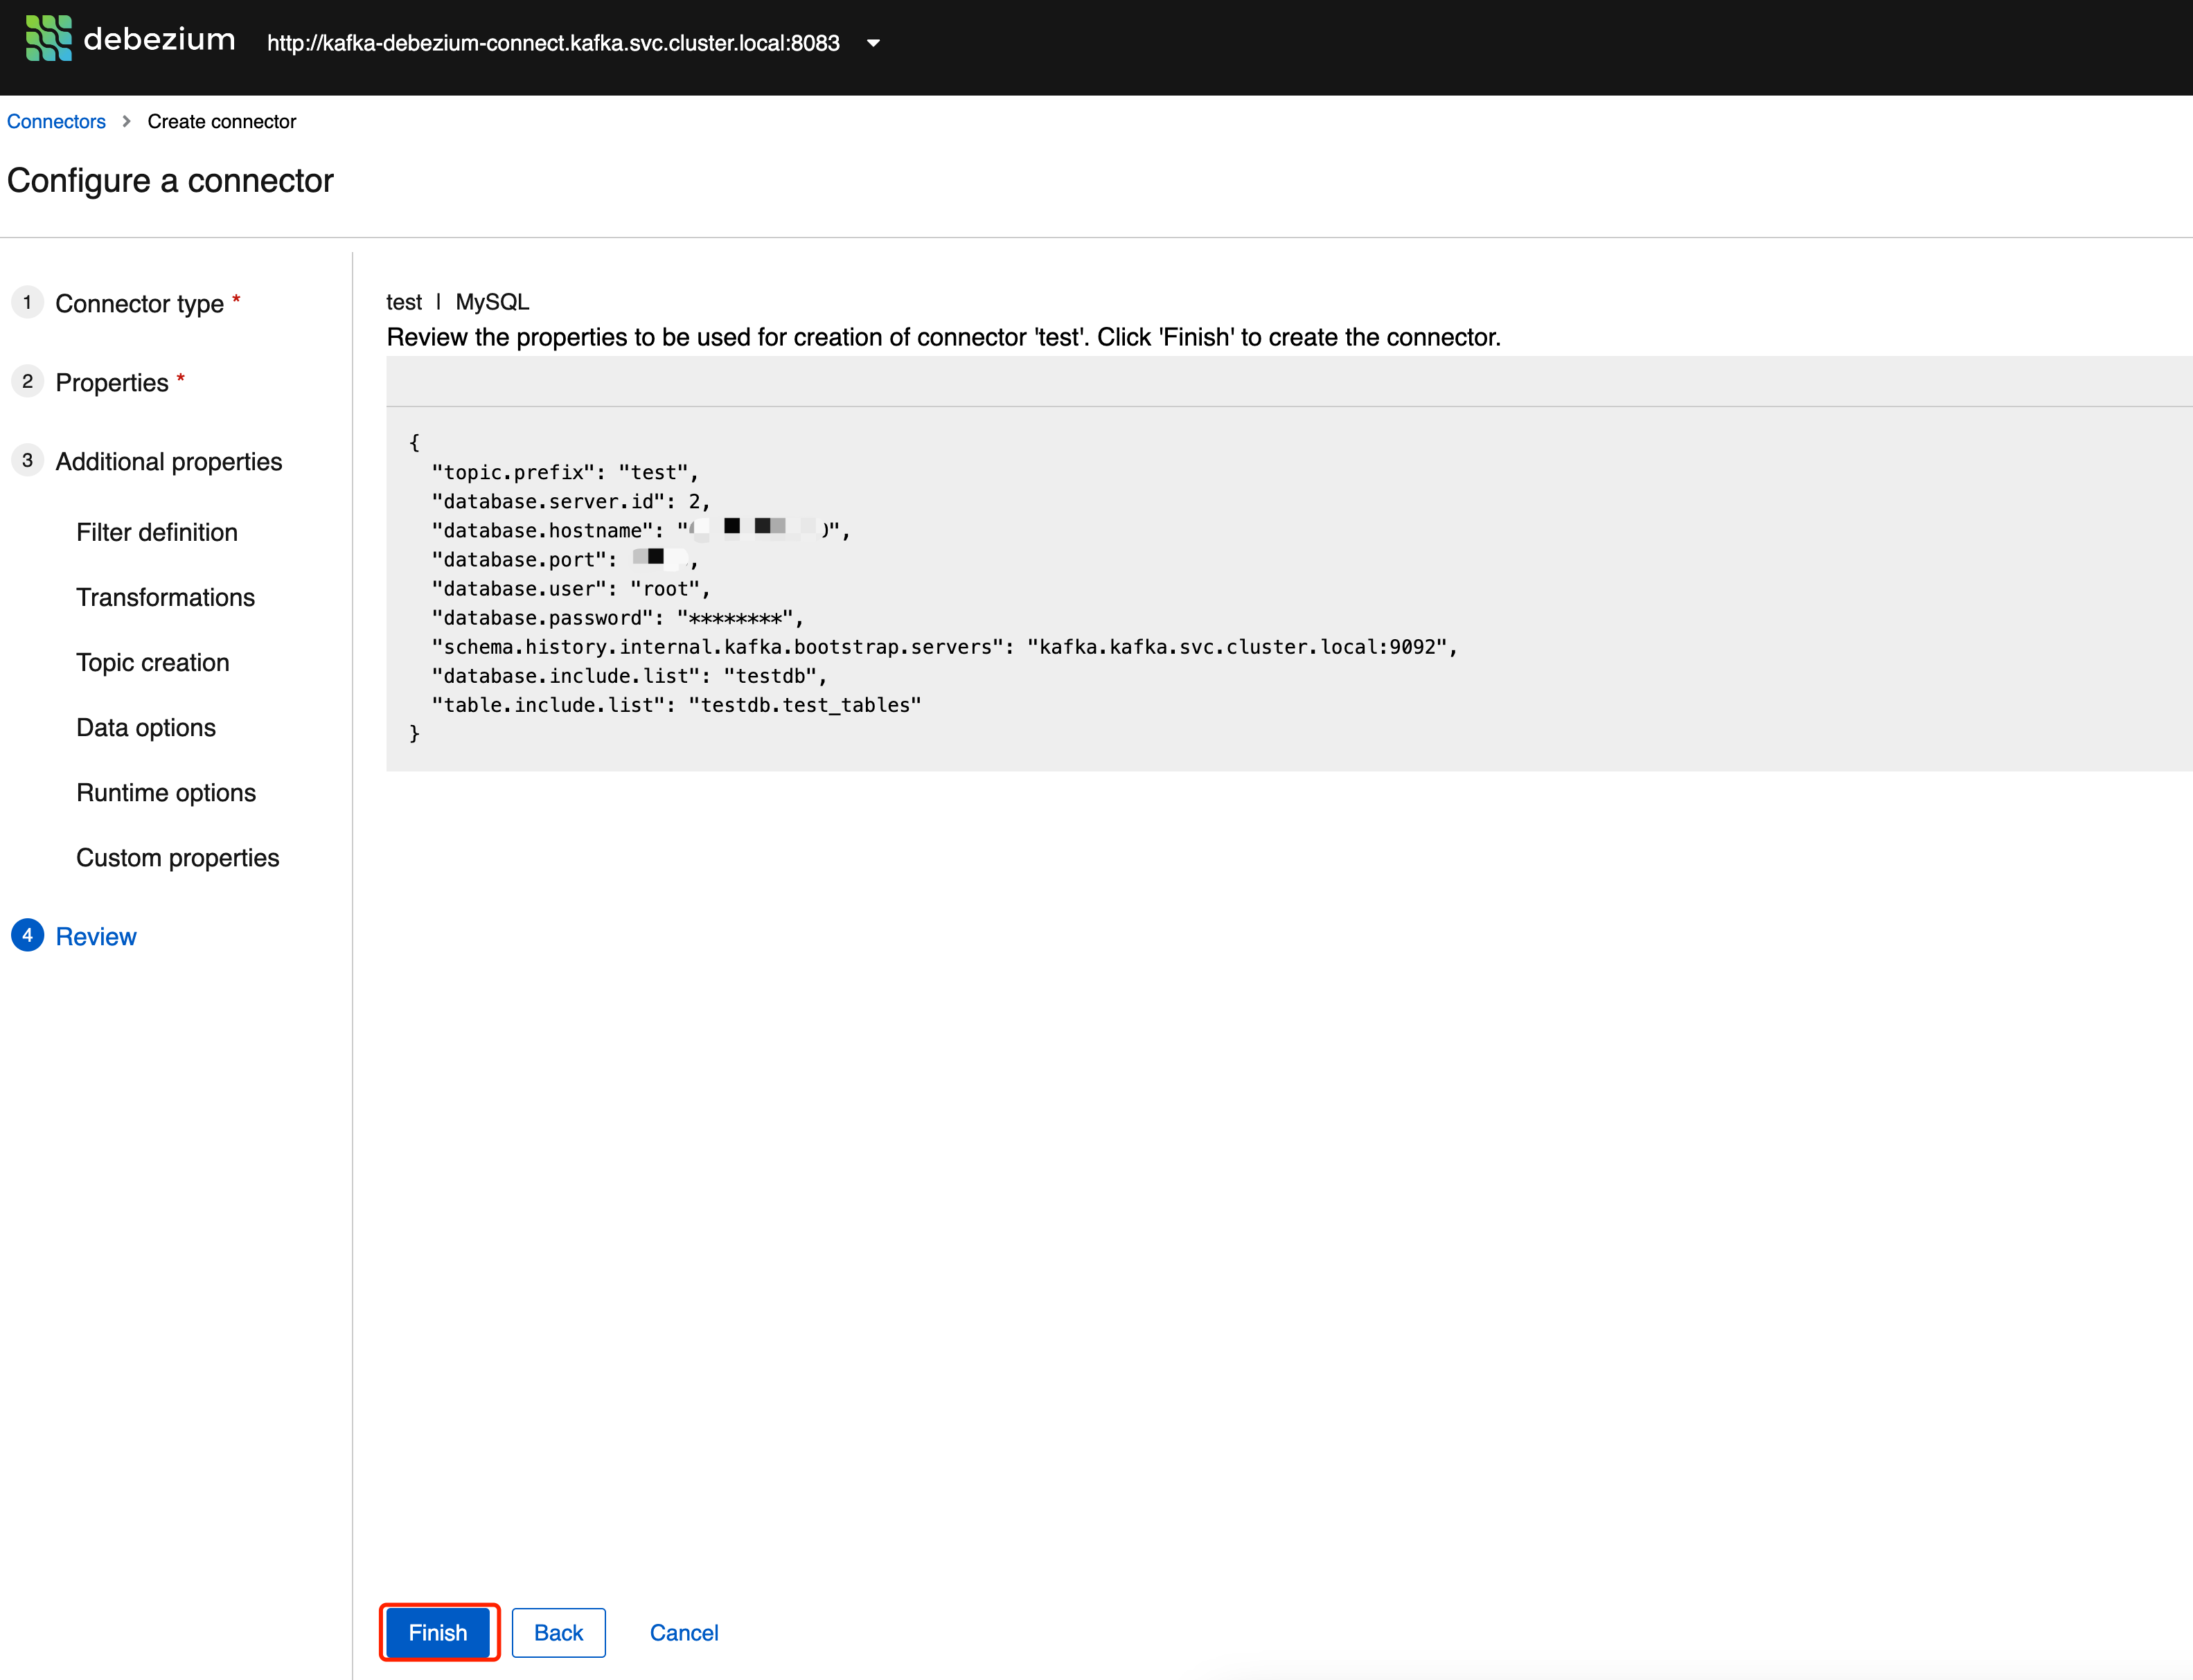Click the review instructions text
Image resolution: width=2193 pixels, height=1680 pixels.
[944, 337]
